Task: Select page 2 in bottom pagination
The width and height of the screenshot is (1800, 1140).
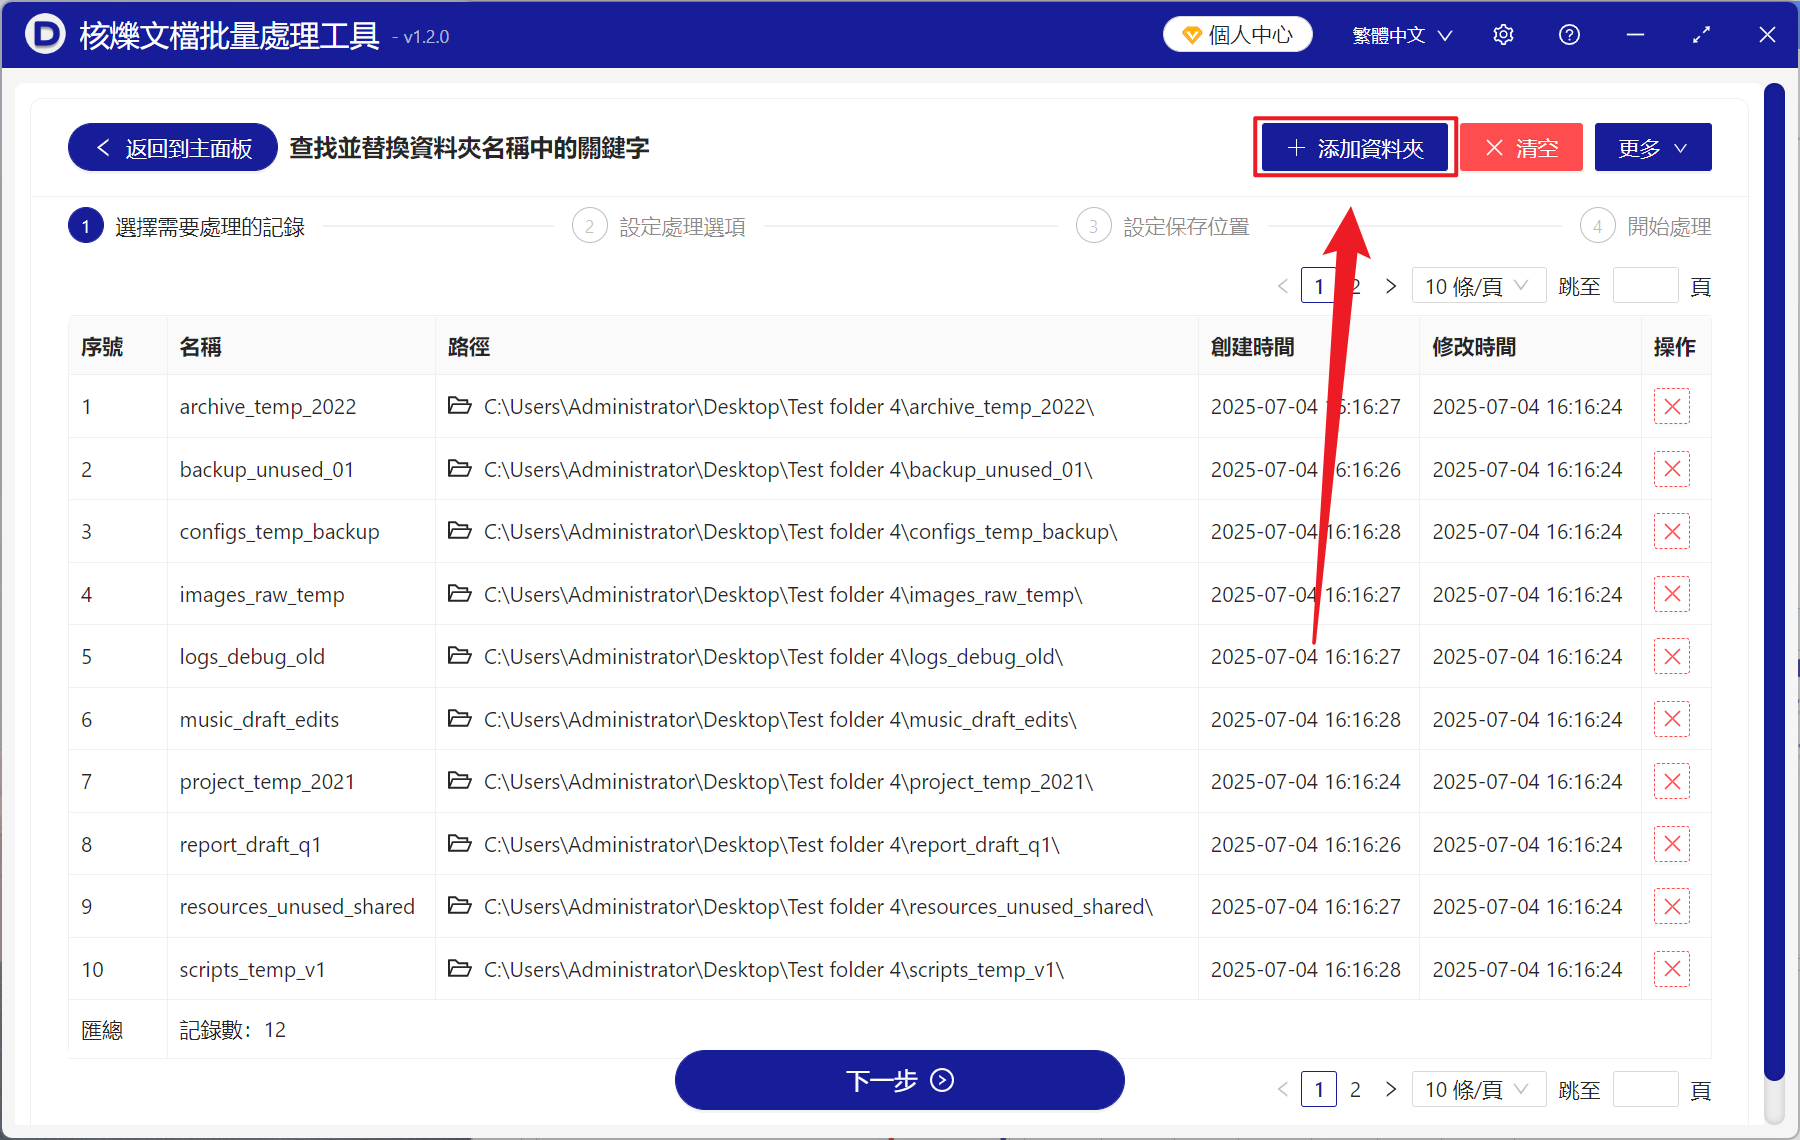Action: [x=1355, y=1089]
